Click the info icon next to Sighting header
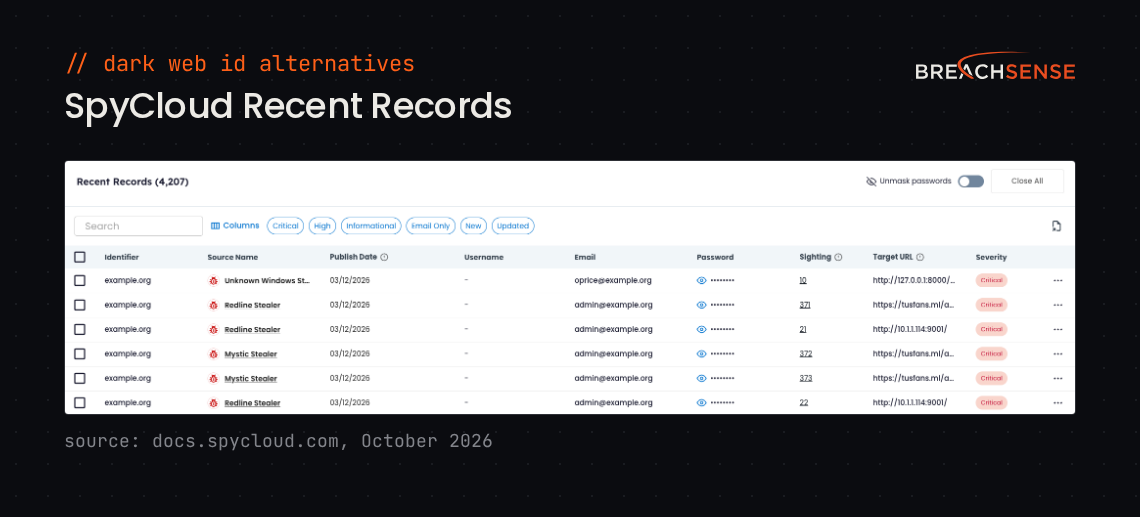The width and height of the screenshot is (1140, 517). [838, 257]
